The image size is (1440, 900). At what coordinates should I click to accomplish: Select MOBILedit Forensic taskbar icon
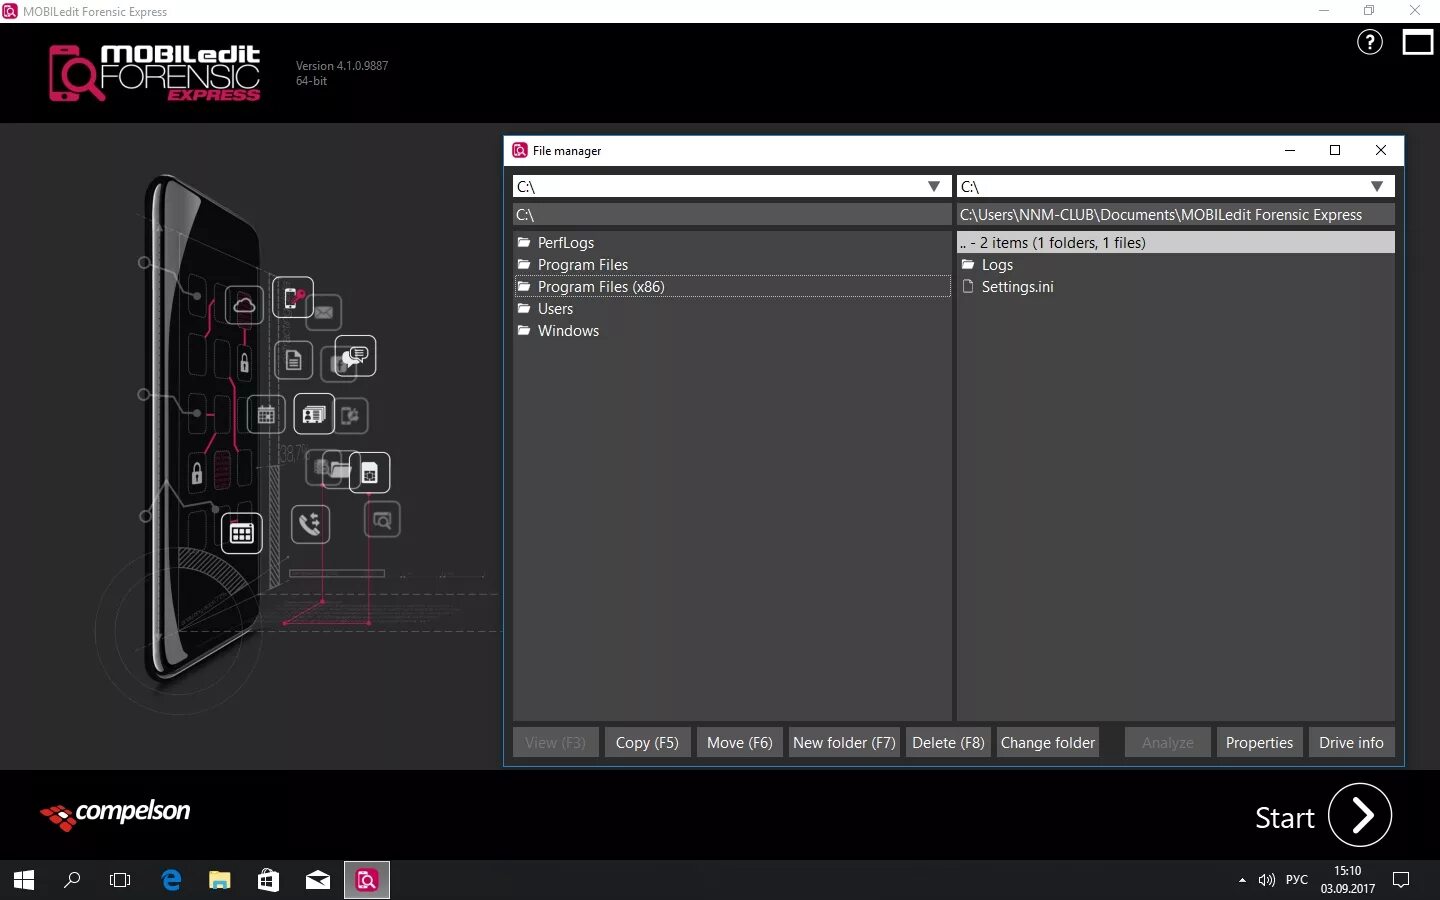tap(367, 880)
